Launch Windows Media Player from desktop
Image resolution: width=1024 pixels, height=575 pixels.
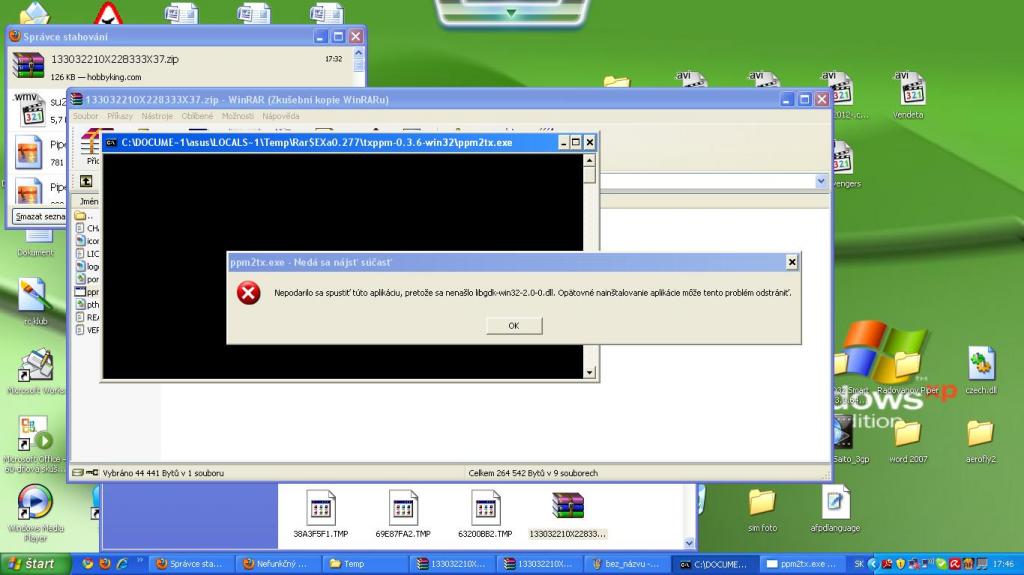(35, 505)
